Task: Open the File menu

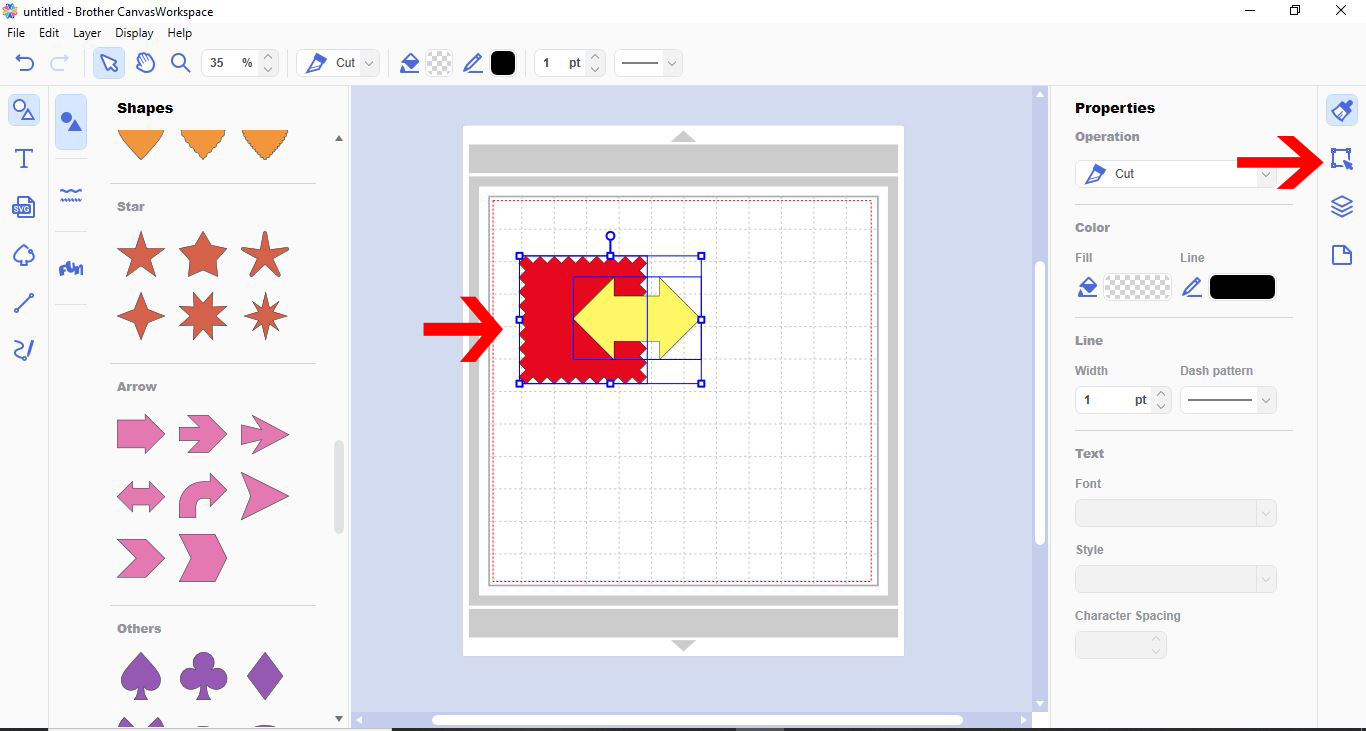Action: (15, 32)
